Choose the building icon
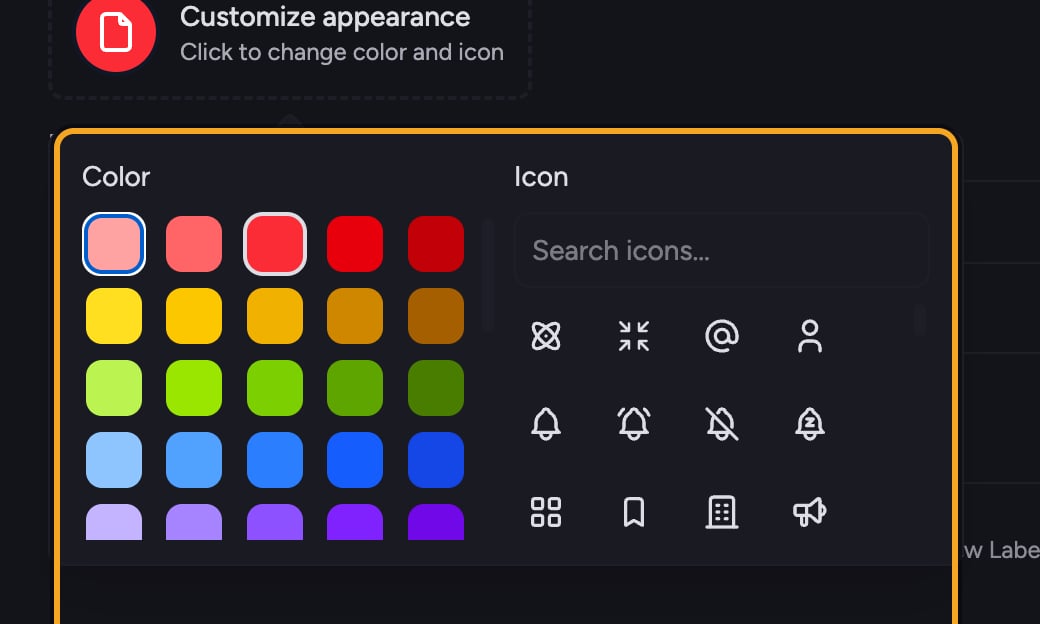 [x=722, y=512]
